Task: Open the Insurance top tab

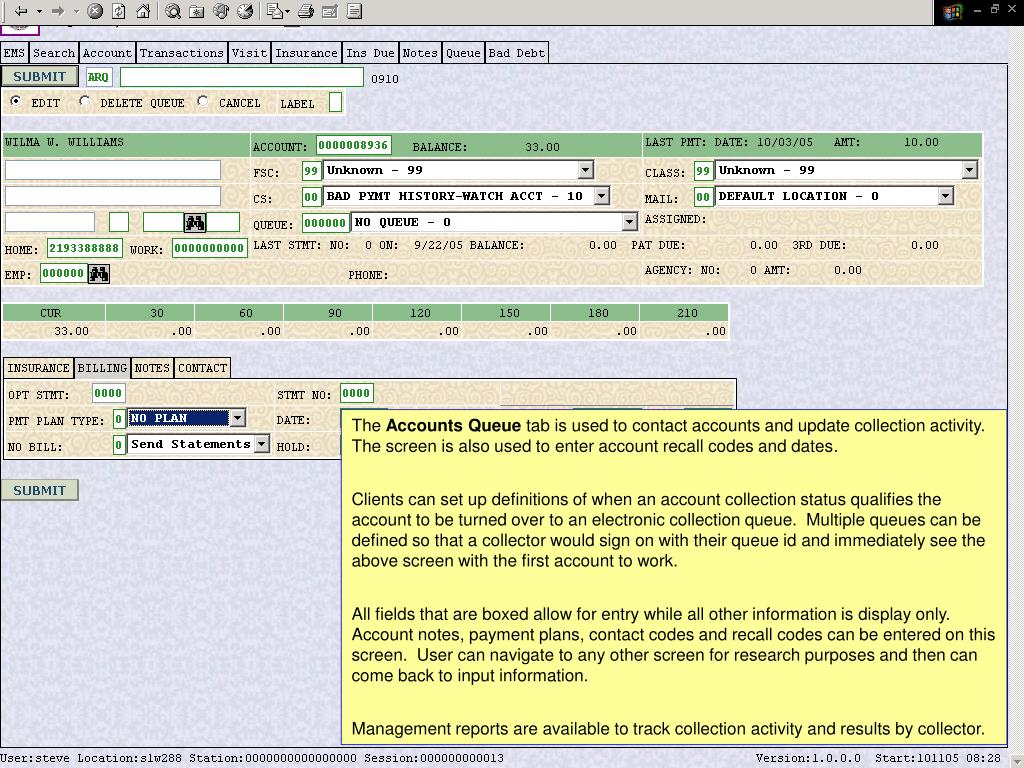Action: [306, 53]
